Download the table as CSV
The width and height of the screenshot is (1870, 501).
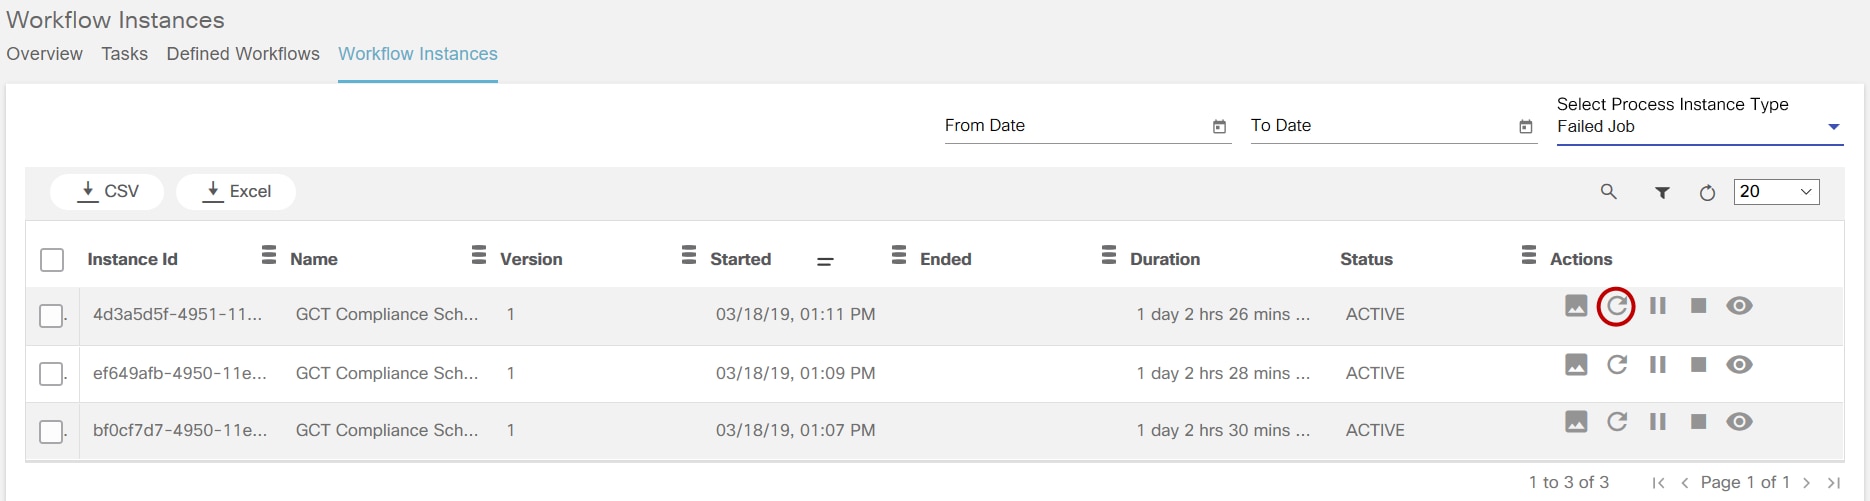click(x=107, y=192)
